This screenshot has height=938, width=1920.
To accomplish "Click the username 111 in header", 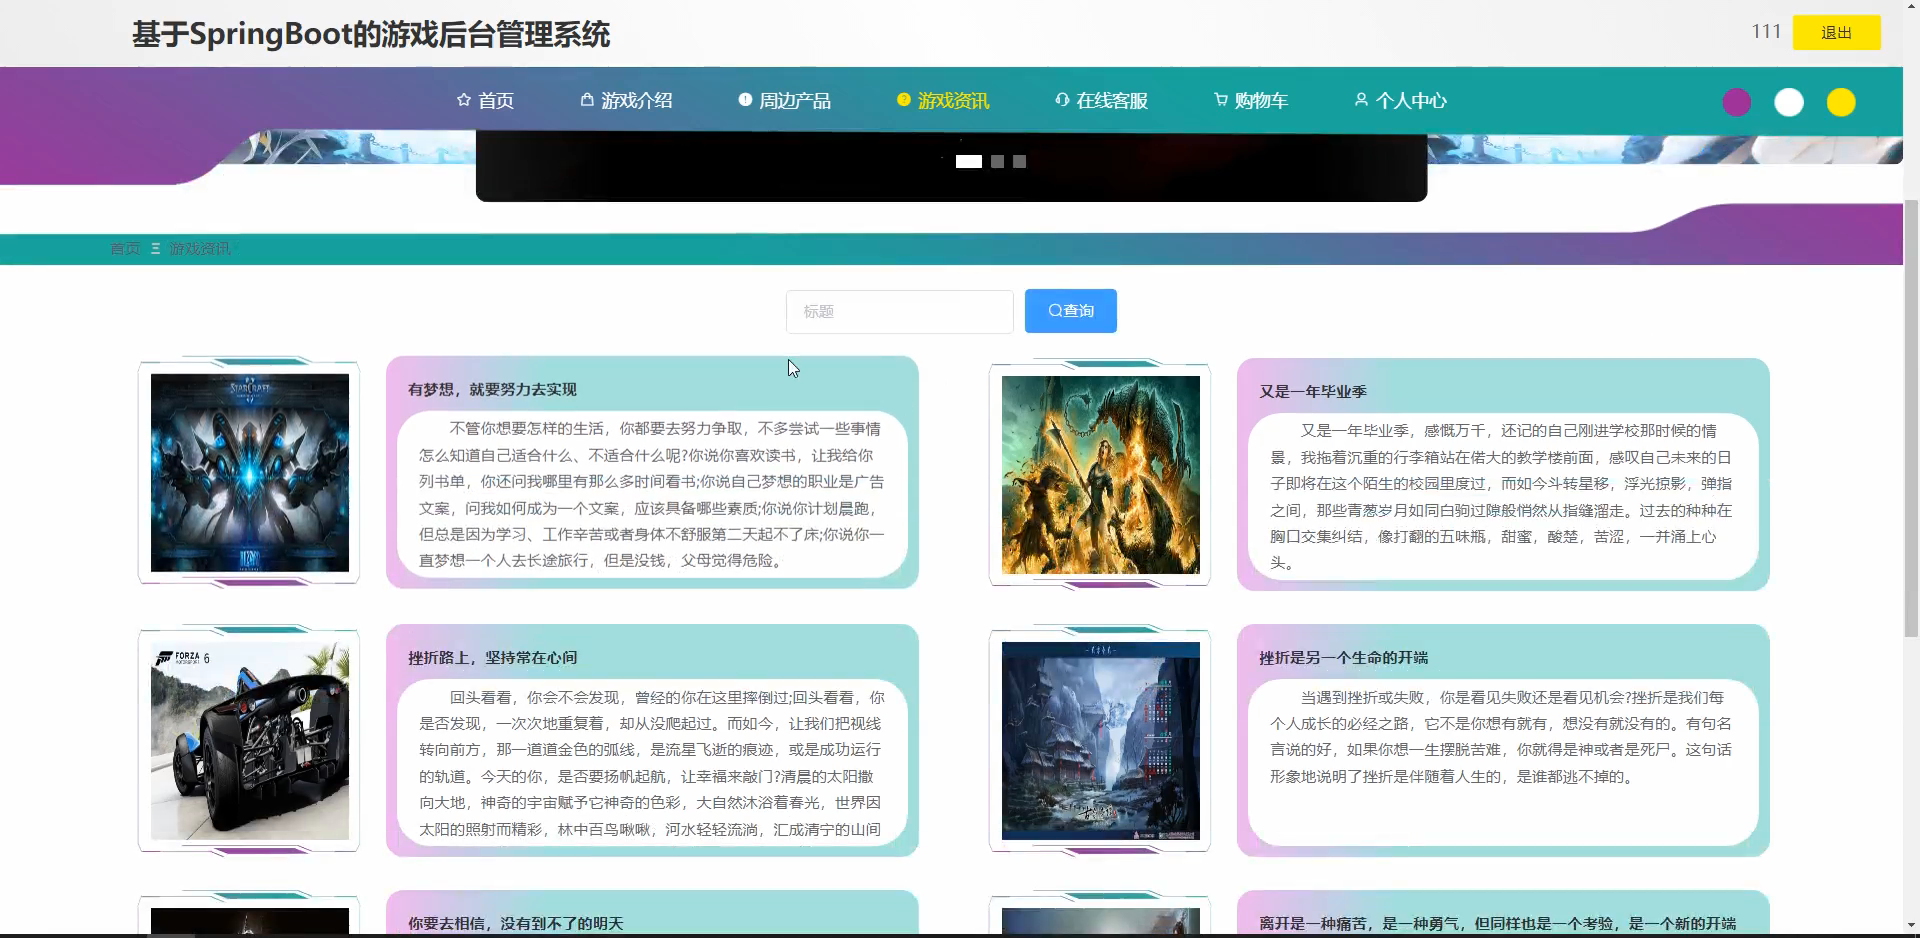I will pyautogui.click(x=1766, y=31).
